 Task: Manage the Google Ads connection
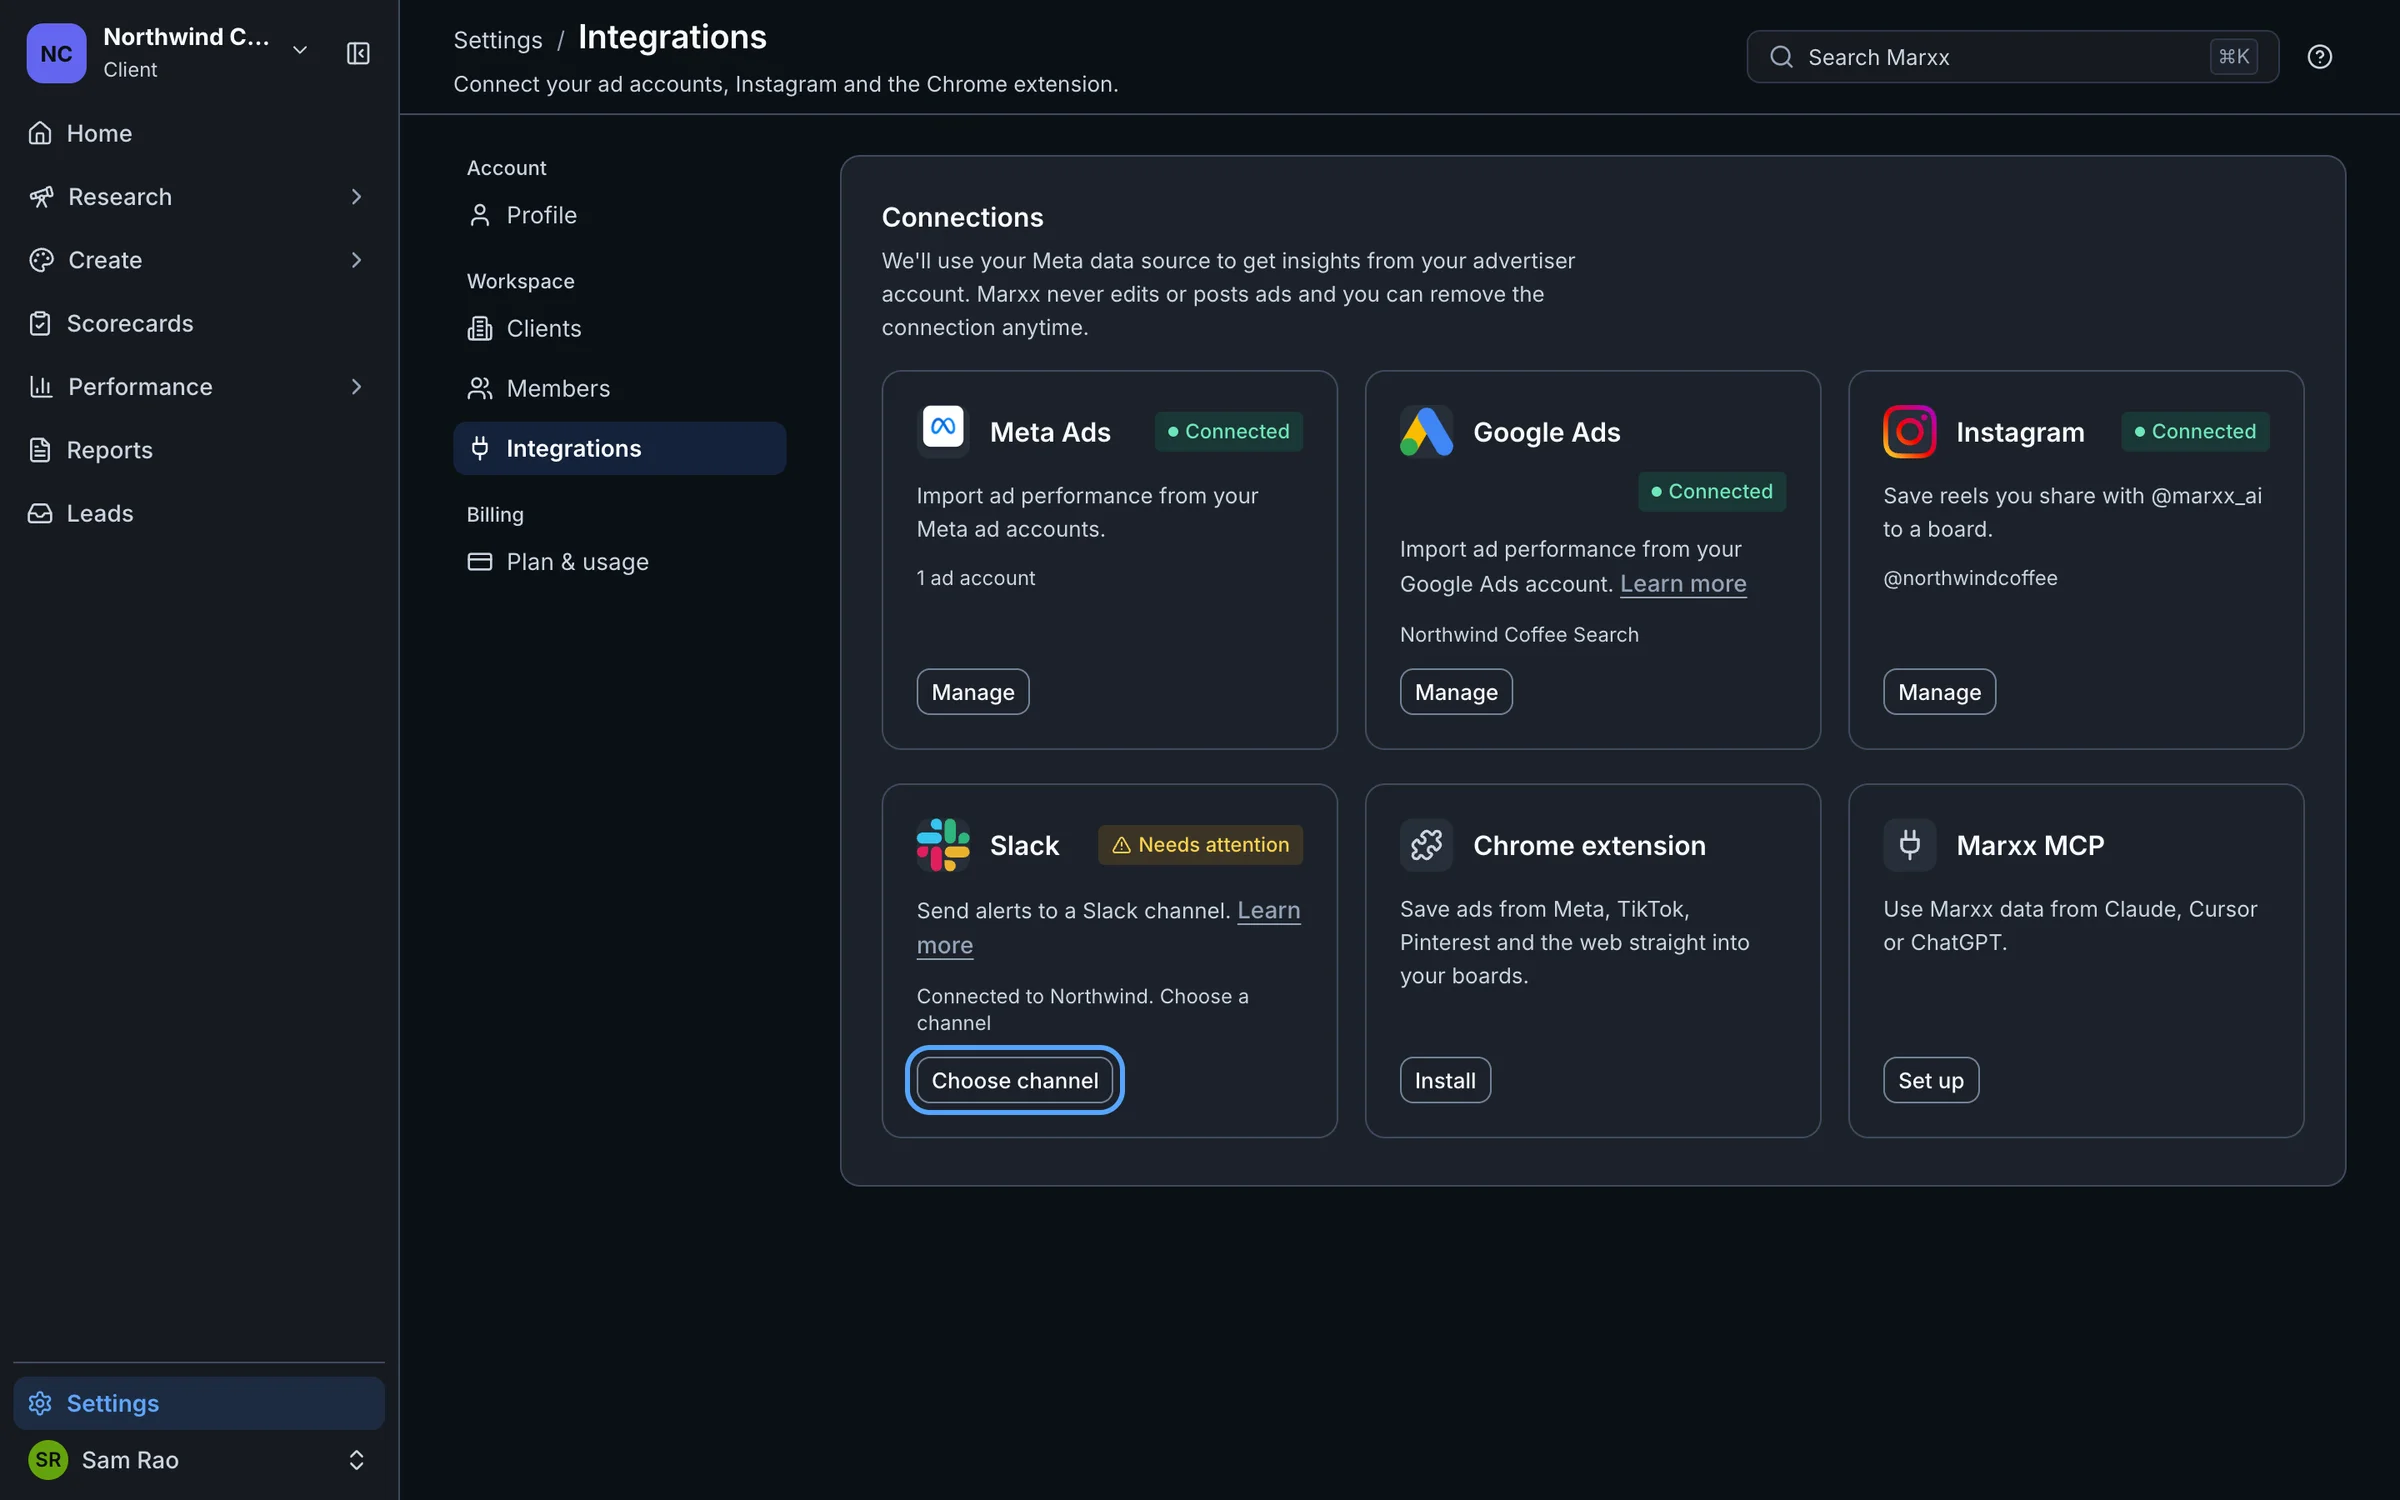(1456, 692)
